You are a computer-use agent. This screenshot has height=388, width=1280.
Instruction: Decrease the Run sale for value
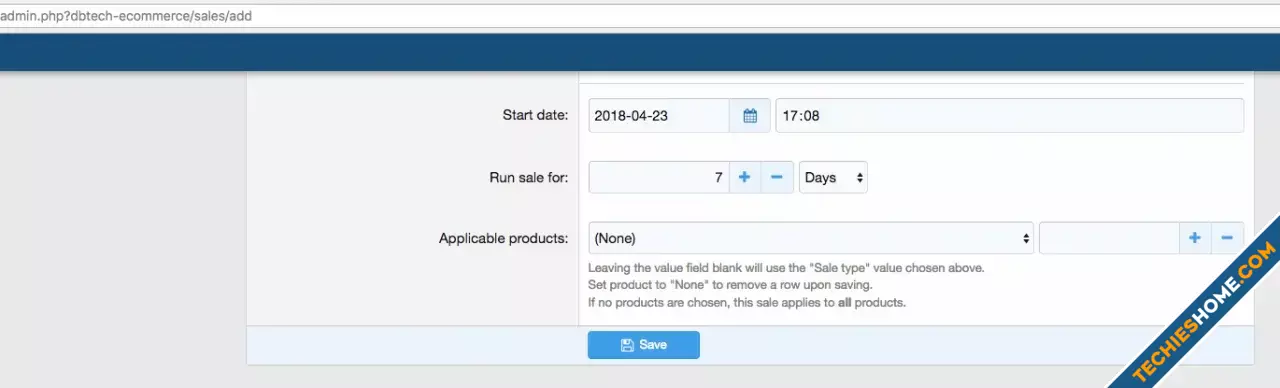tap(777, 177)
